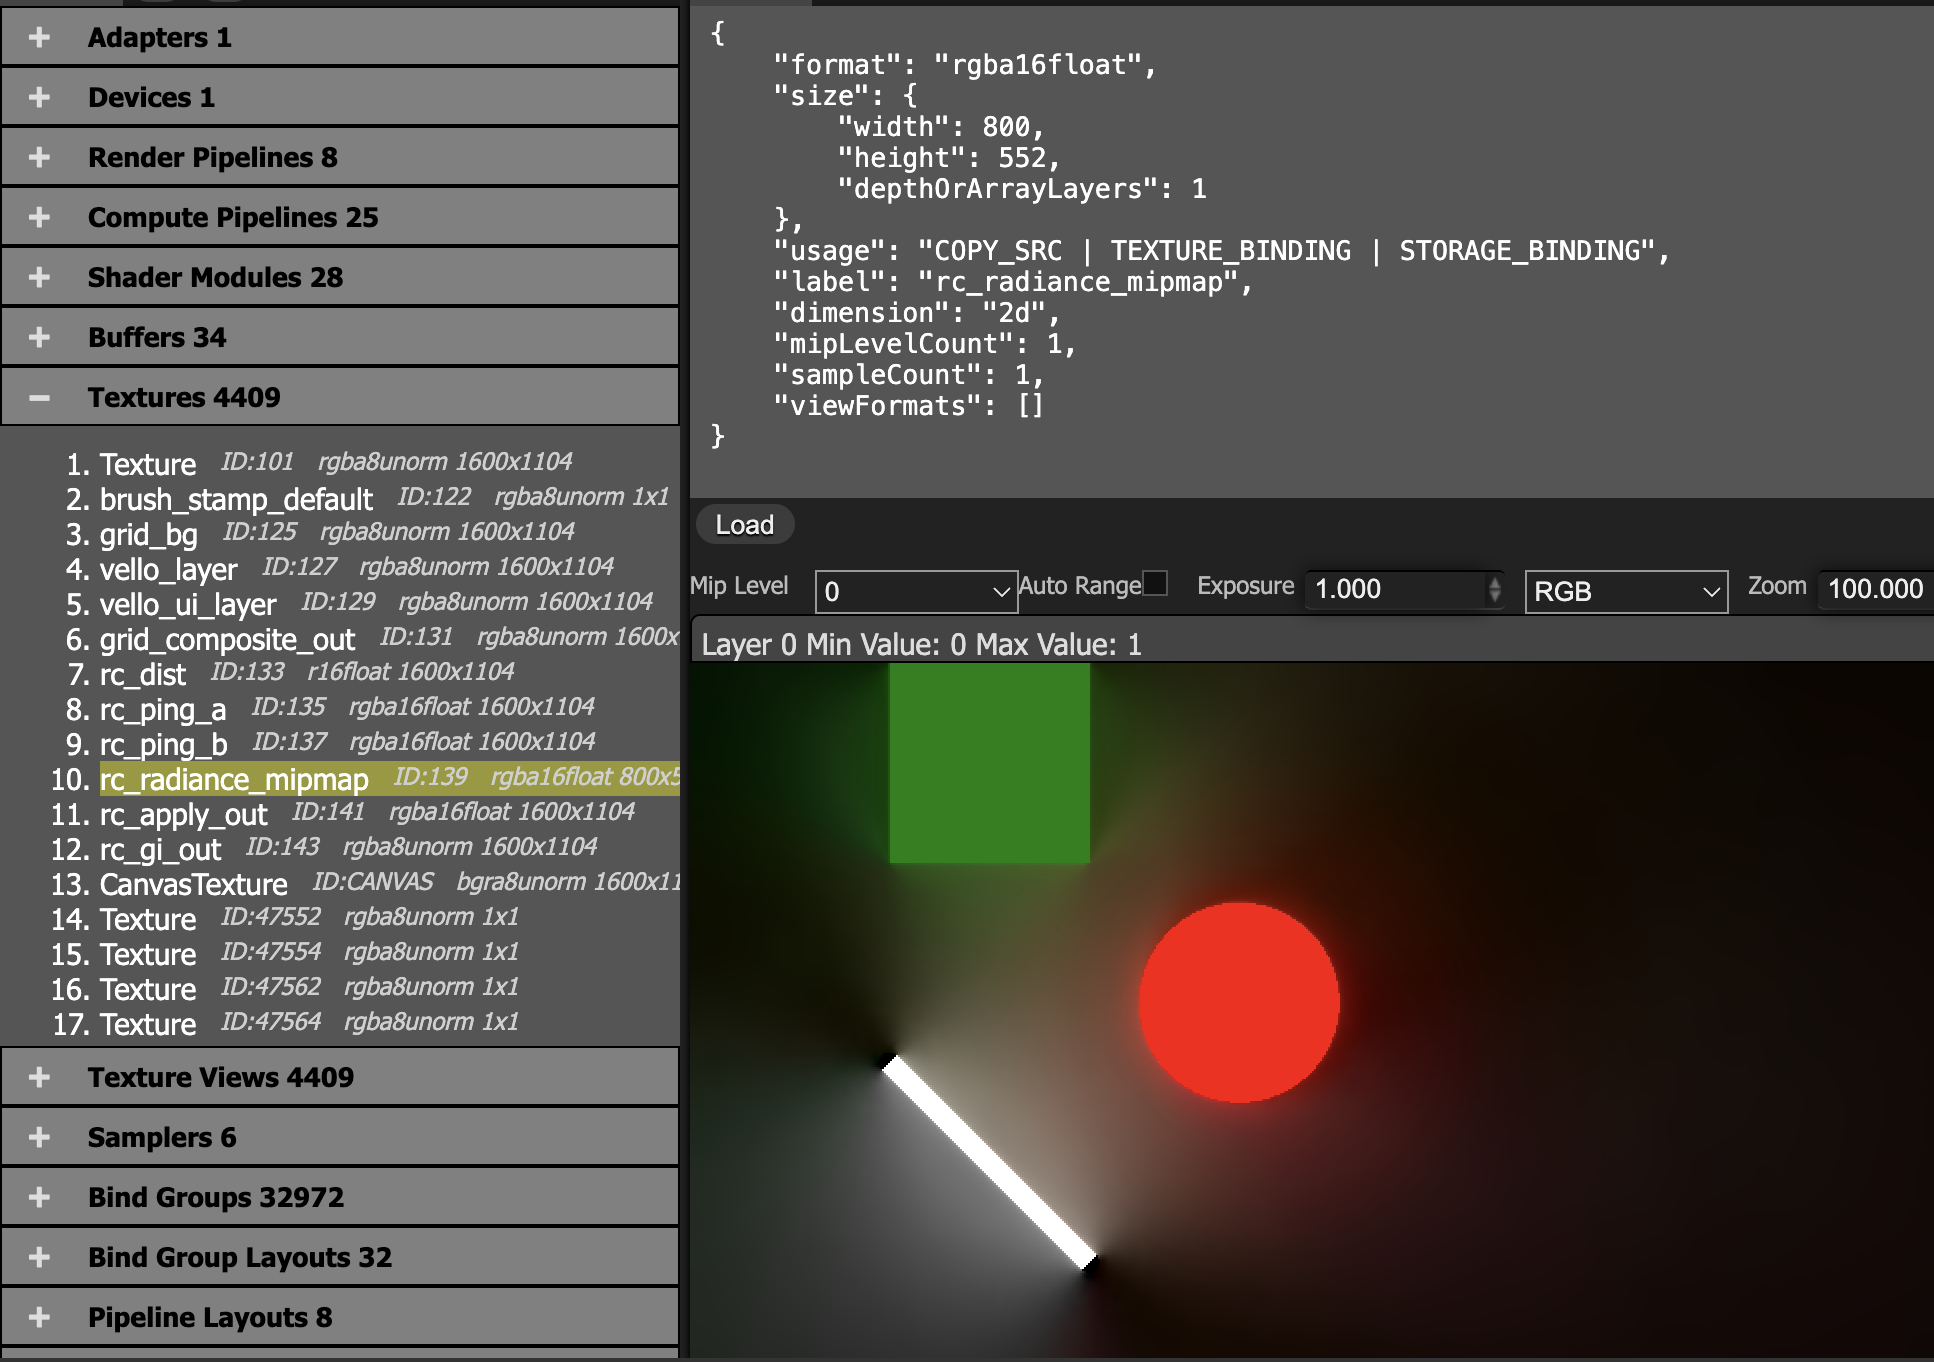Screen dimensions: 1934x1362
Task: Click plus icon beside Shader Modules
Action: (39, 277)
